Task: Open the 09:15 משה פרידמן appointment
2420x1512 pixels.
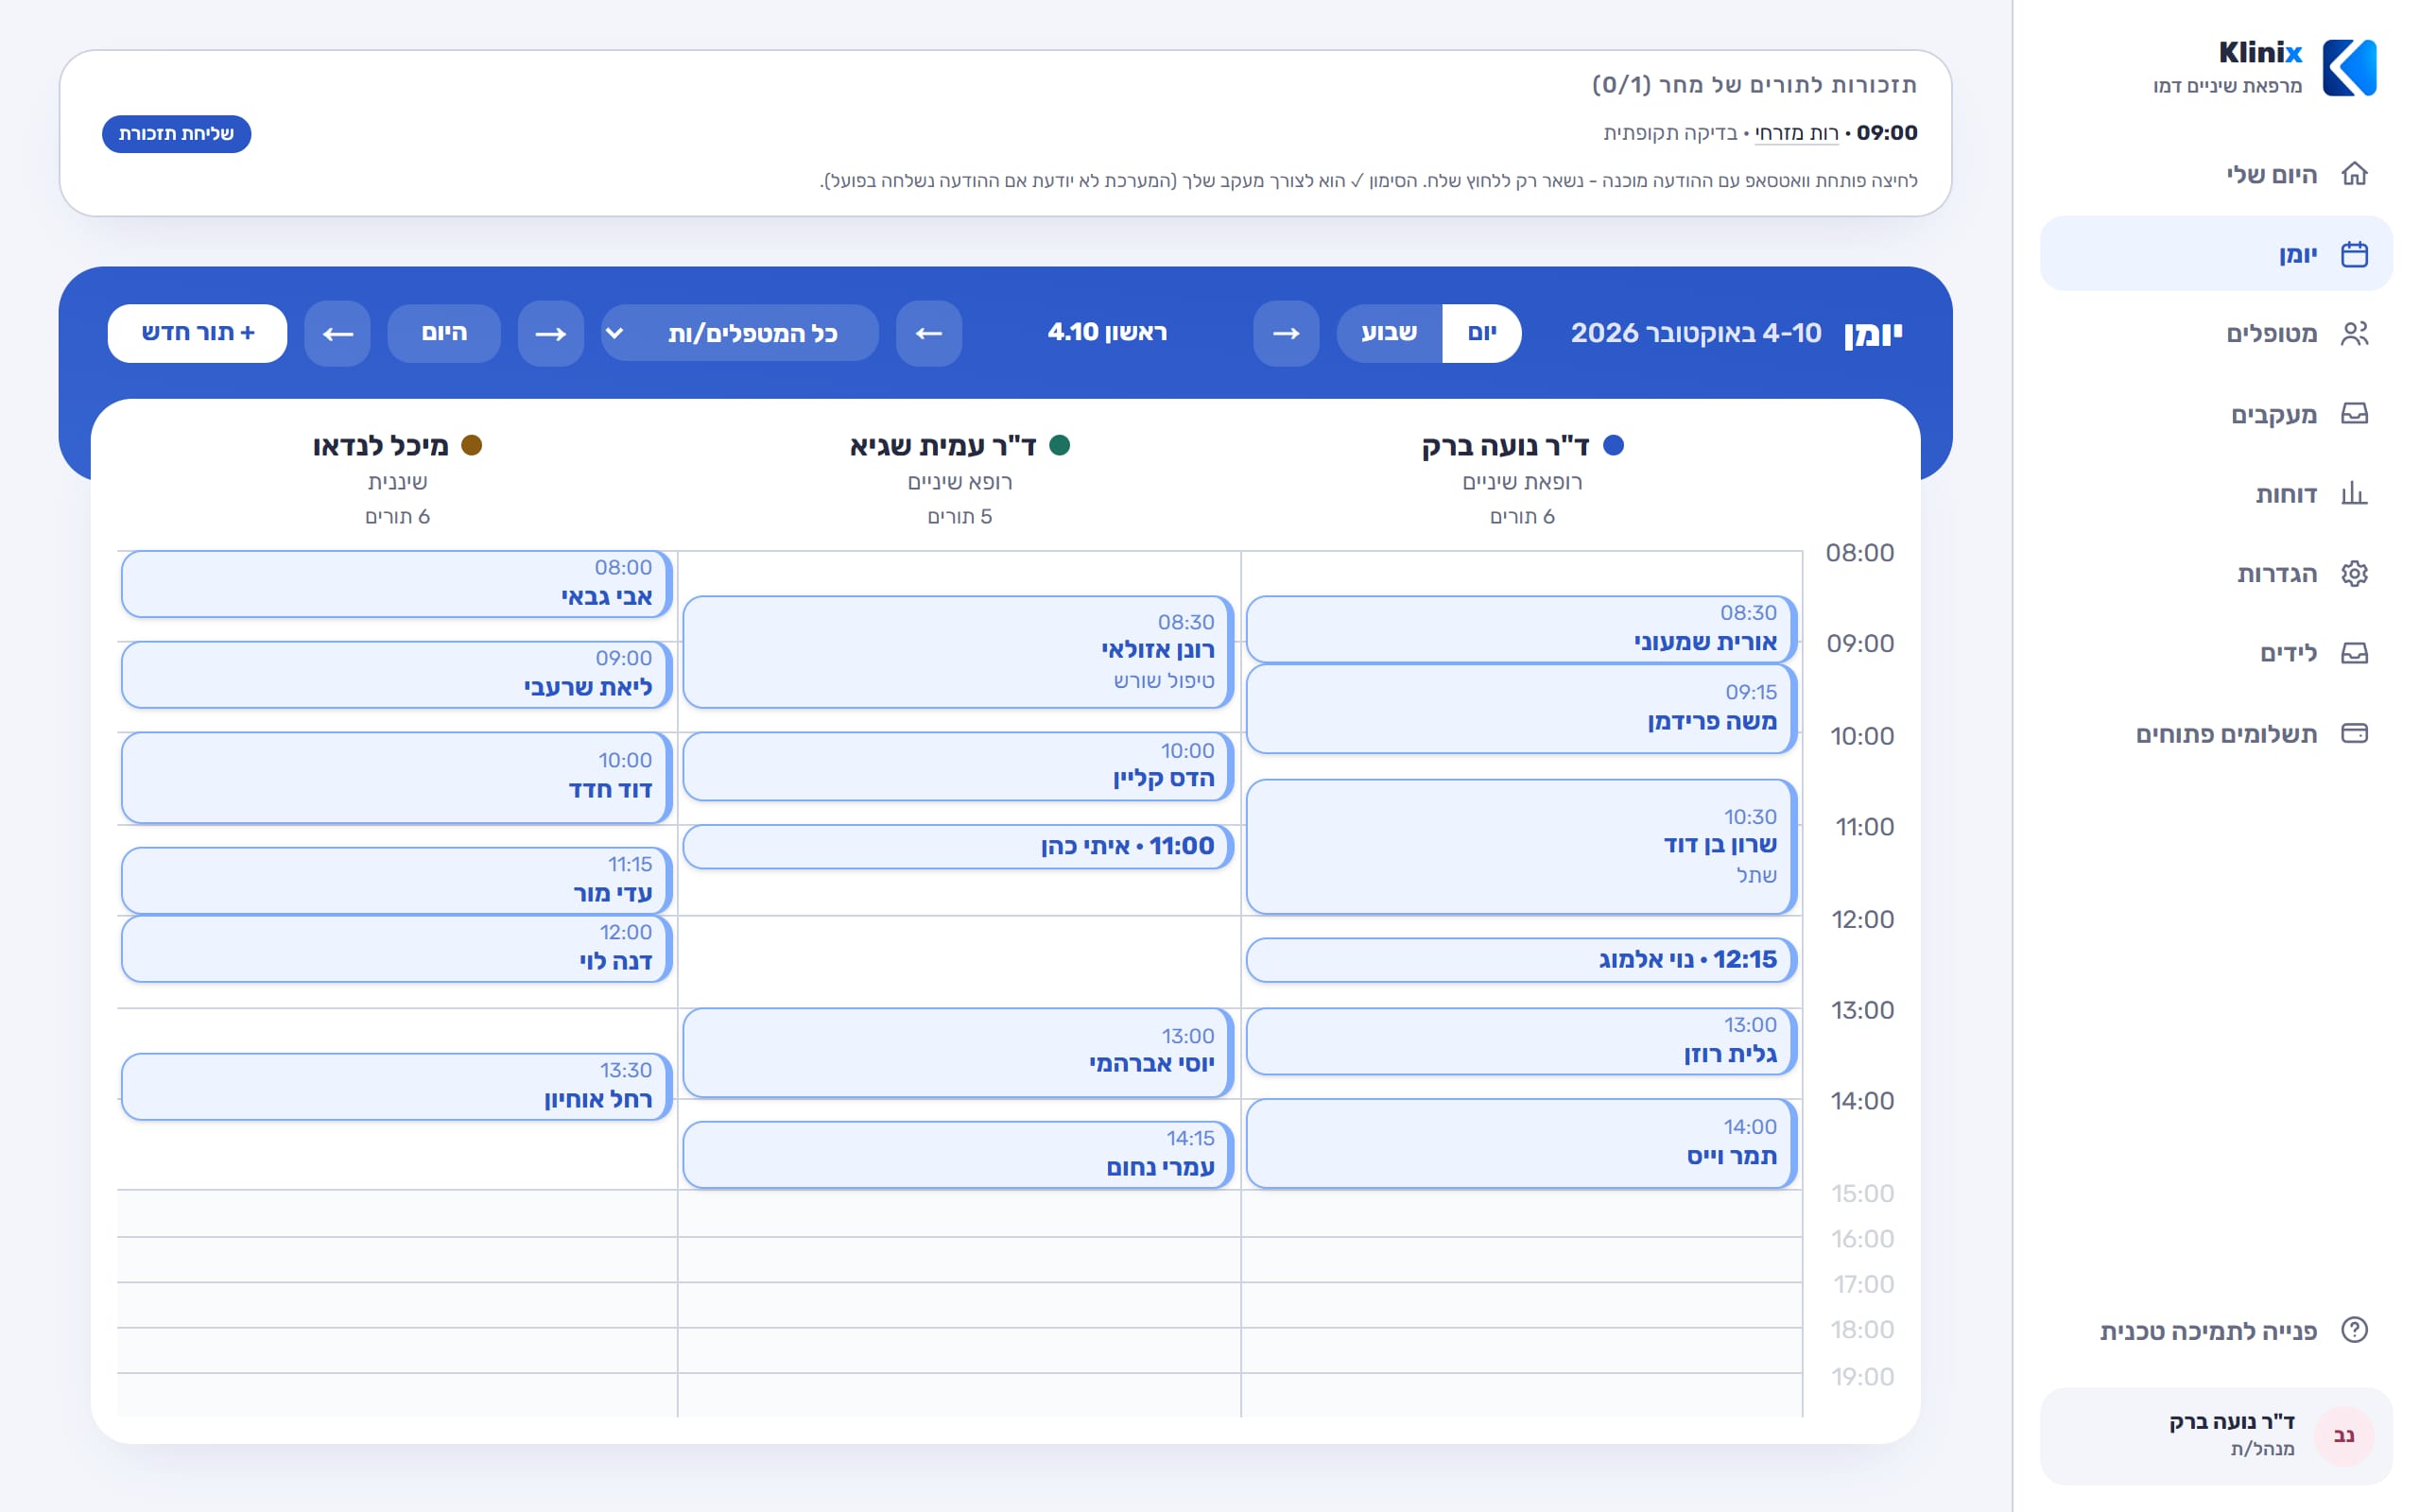Action: tap(1521, 709)
